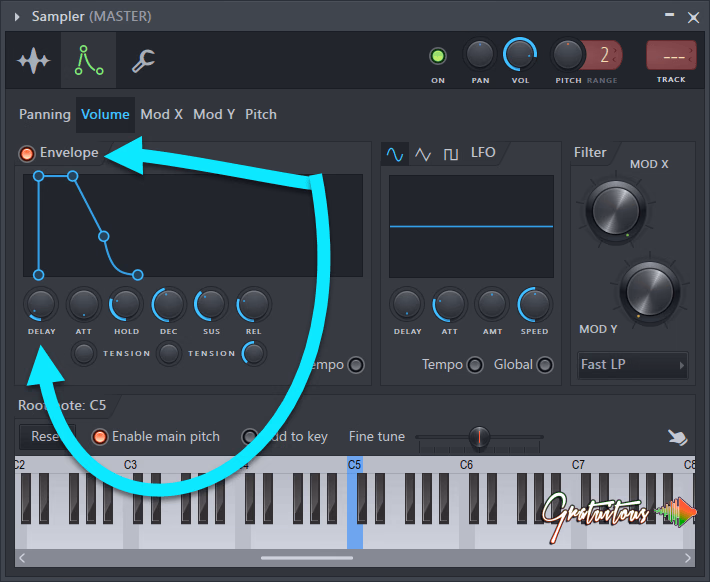Select the envelope/instrument settings tab icon
This screenshot has height=582, width=710.
click(x=89, y=60)
